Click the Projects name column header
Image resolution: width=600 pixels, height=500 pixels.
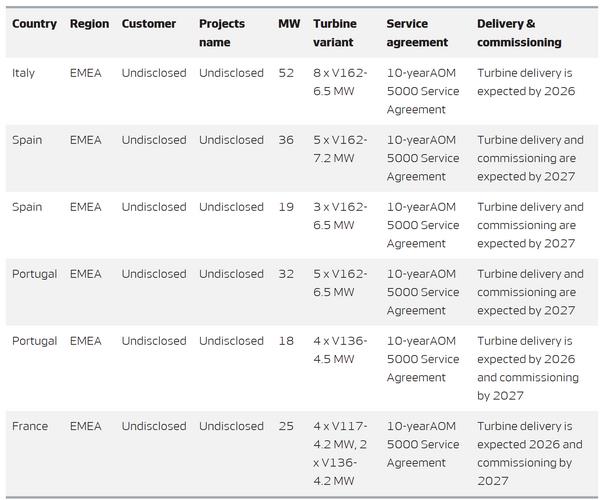[221, 33]
